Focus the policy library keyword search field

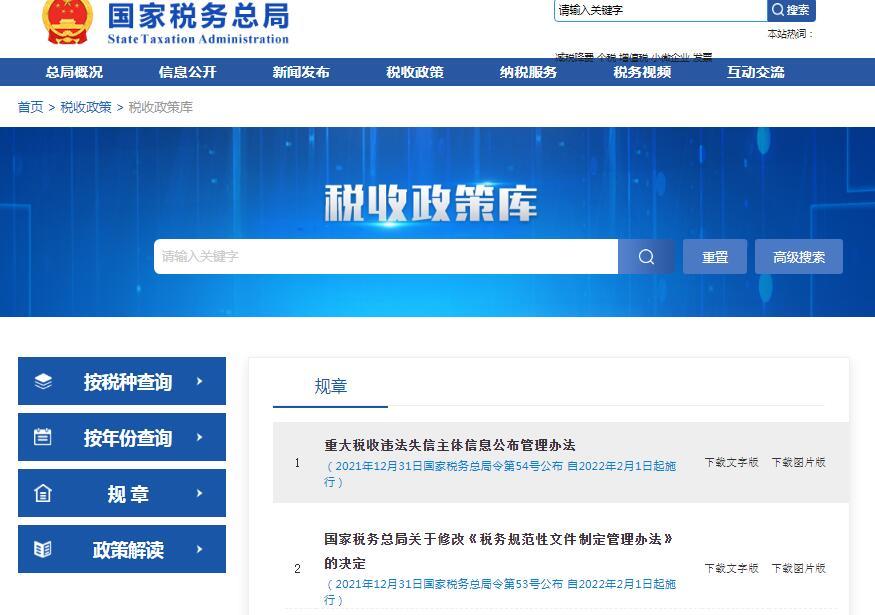tap(385, 257)
